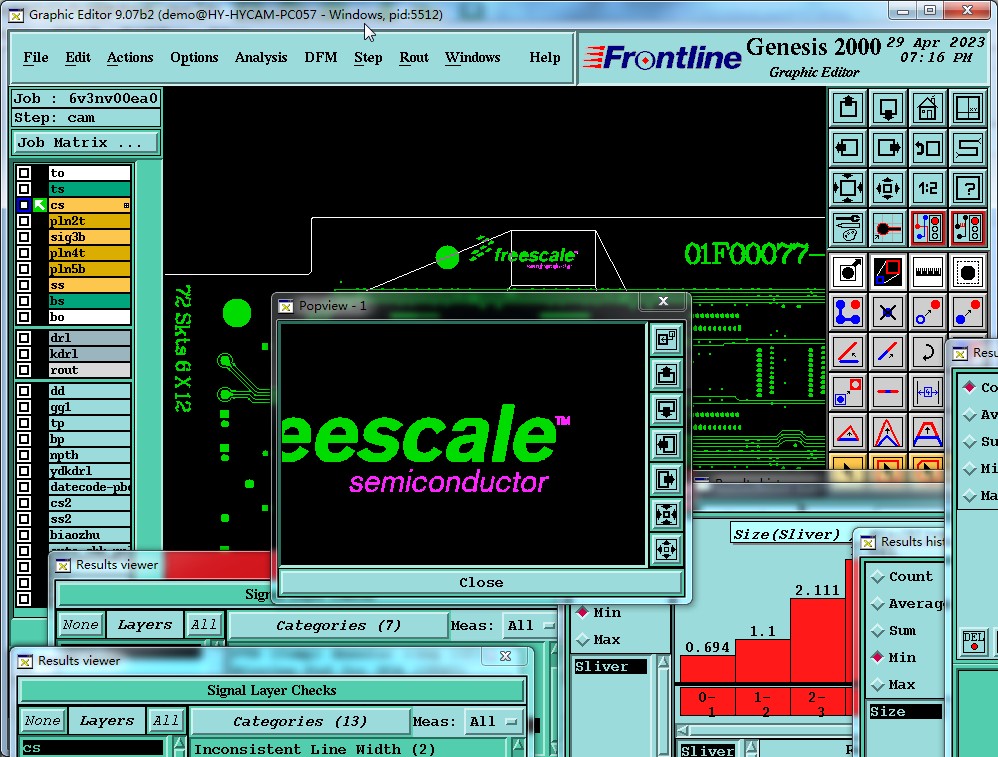Click the zoom in arrows-inward icon in main toolbar
This screenshot has height=757, width=998.
tap(848, 188)
